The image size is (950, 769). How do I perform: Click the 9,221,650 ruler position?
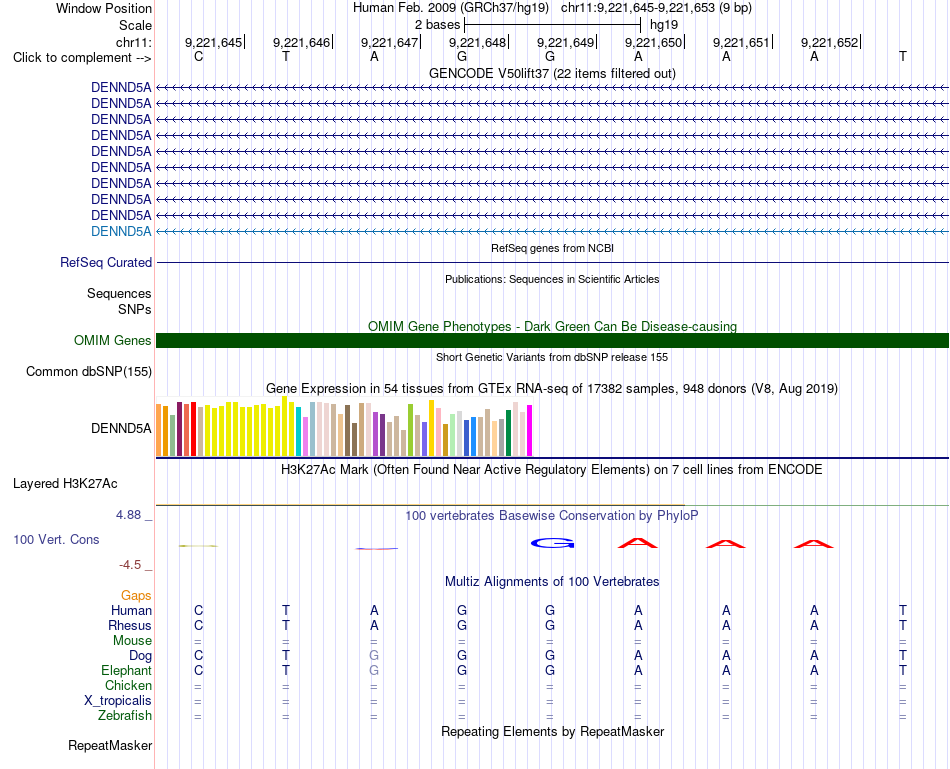click(x=653, y=42)
